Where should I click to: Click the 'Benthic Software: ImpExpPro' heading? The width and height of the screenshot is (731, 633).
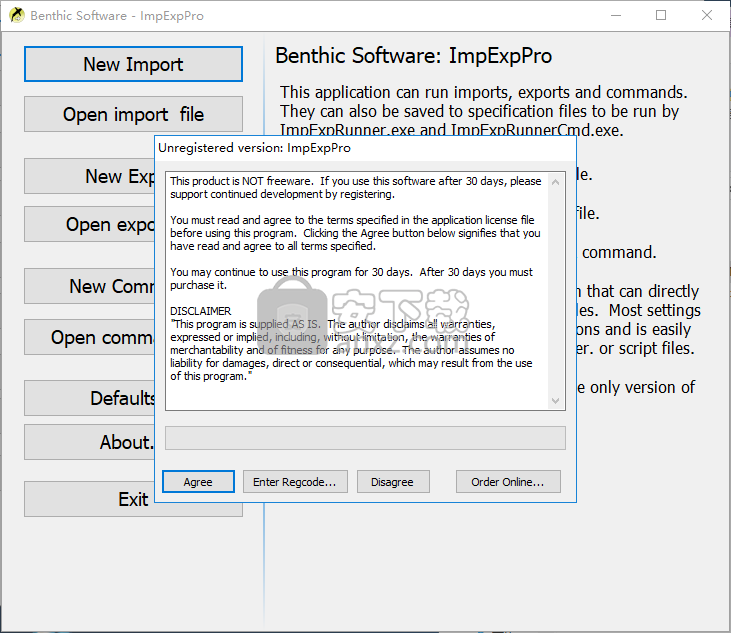[414, 56]
